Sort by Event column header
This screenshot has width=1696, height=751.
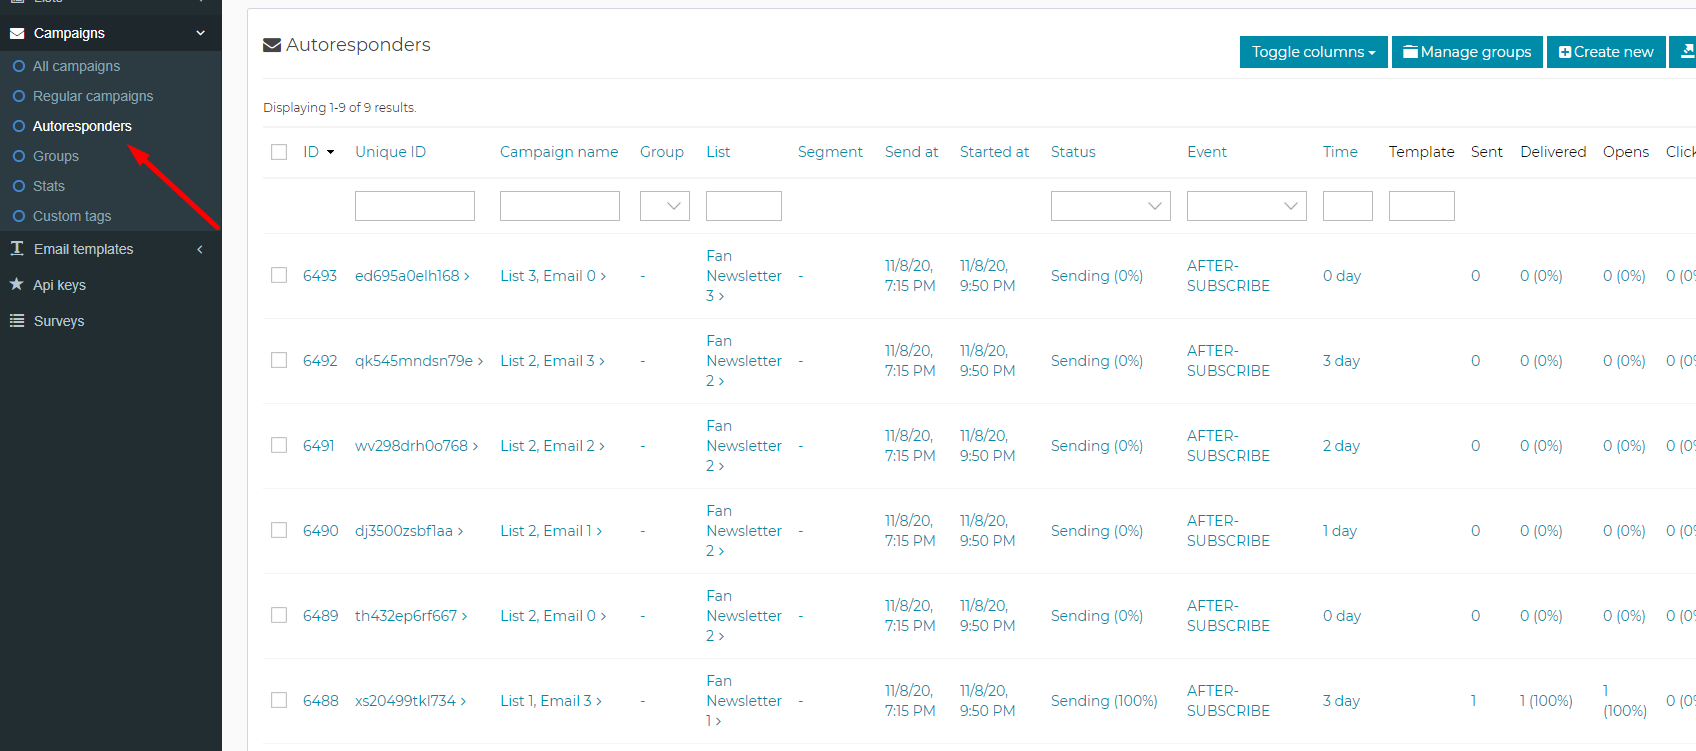click(x=1207, y=152)
